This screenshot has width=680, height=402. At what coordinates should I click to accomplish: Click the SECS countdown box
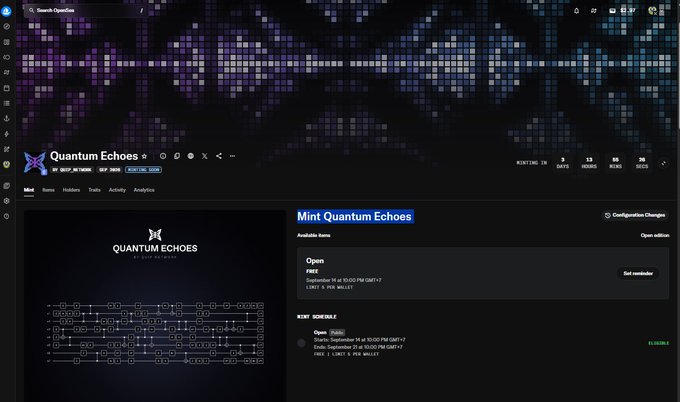point(642,163)
